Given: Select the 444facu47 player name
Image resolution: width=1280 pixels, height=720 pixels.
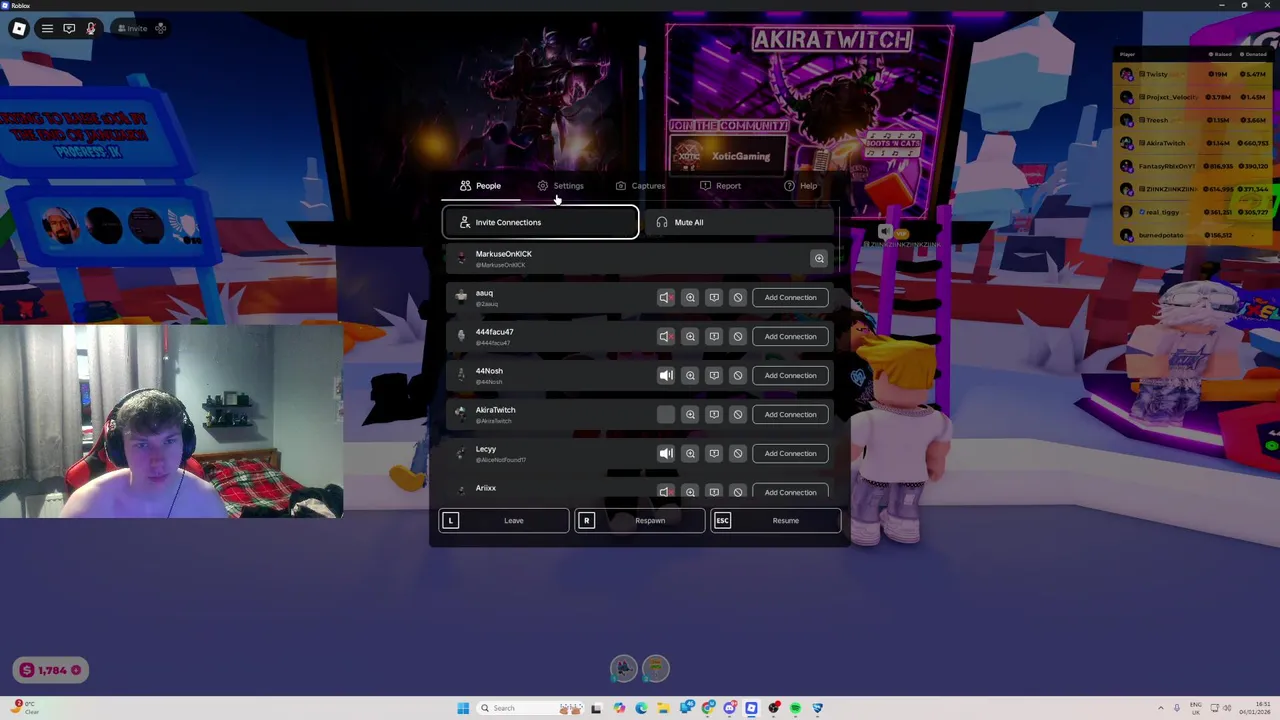Looking at the screenshot, I should (494, 332).
